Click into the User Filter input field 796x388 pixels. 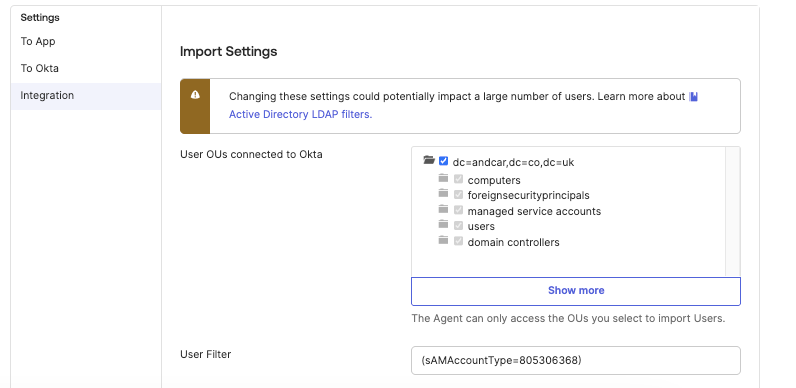click(576, 361)
